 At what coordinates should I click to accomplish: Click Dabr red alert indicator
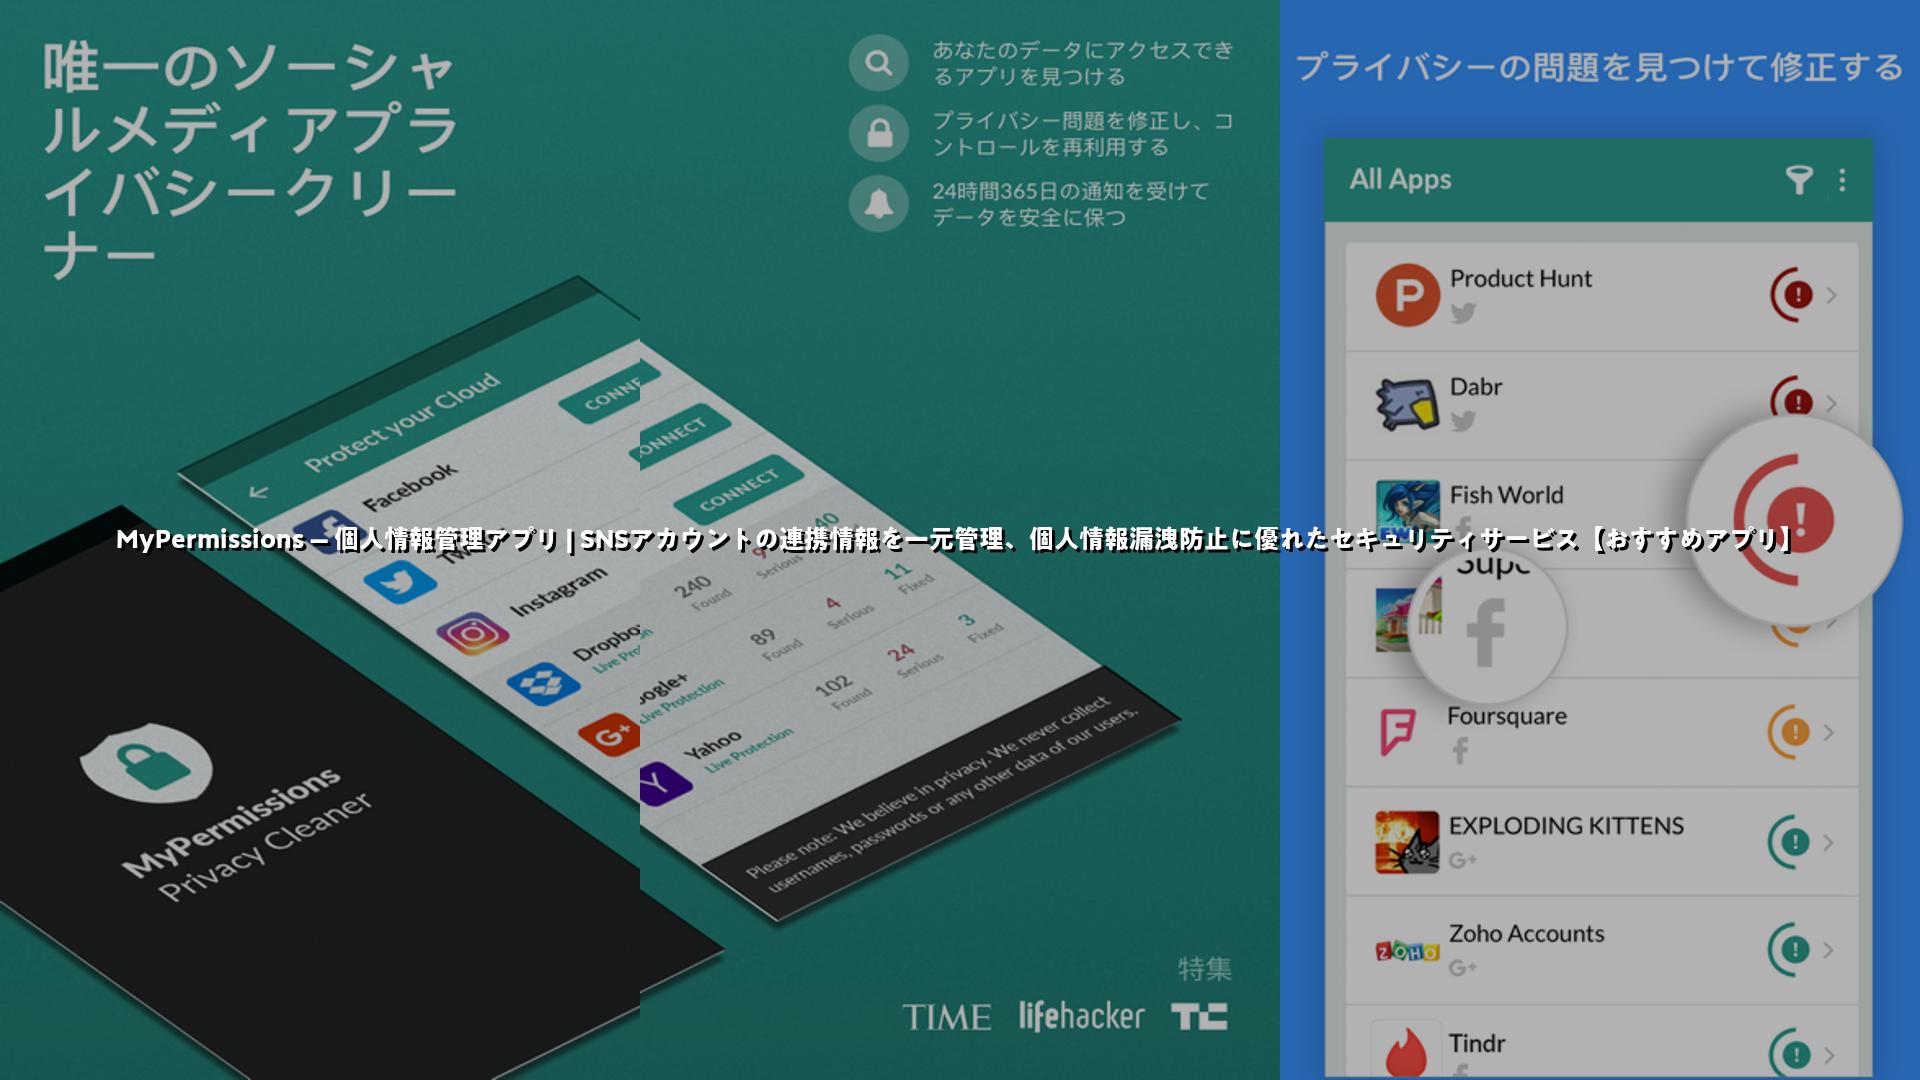[1794, 402]
